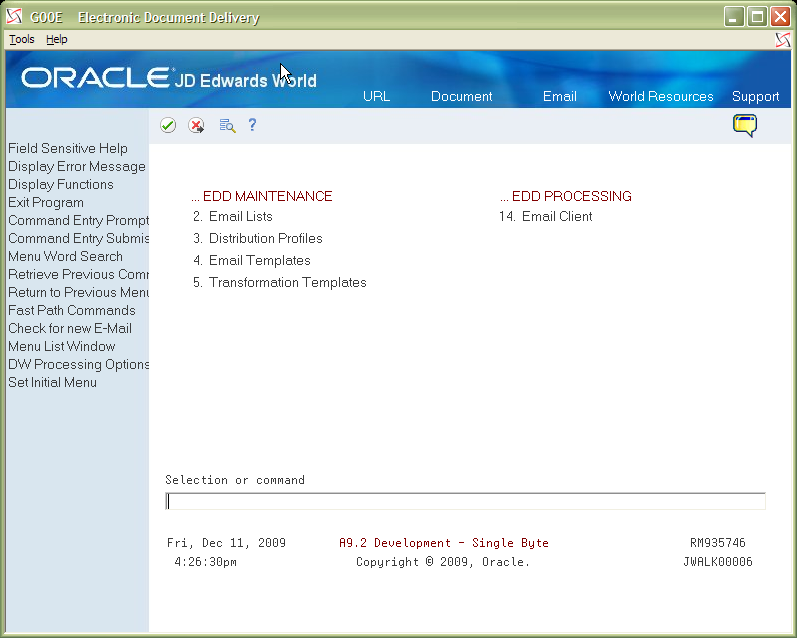Click the Selection or command input field

tap(465, 501)
